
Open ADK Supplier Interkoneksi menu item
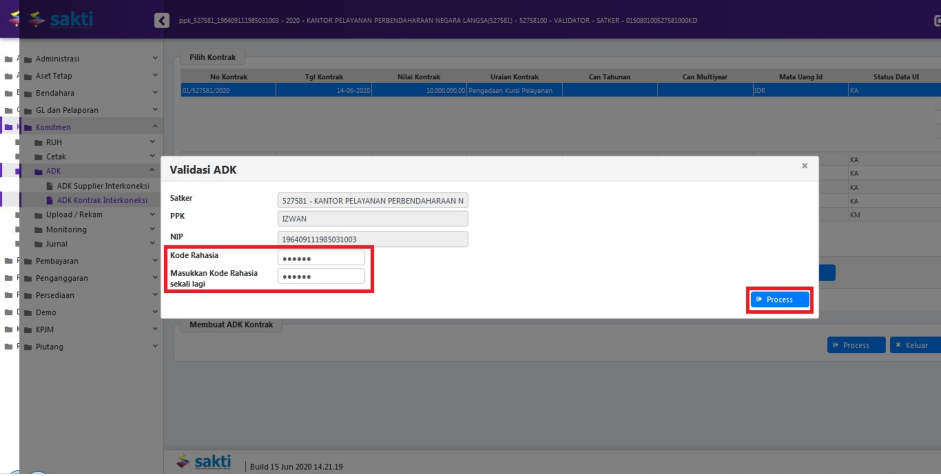click(x=101, y=185)
